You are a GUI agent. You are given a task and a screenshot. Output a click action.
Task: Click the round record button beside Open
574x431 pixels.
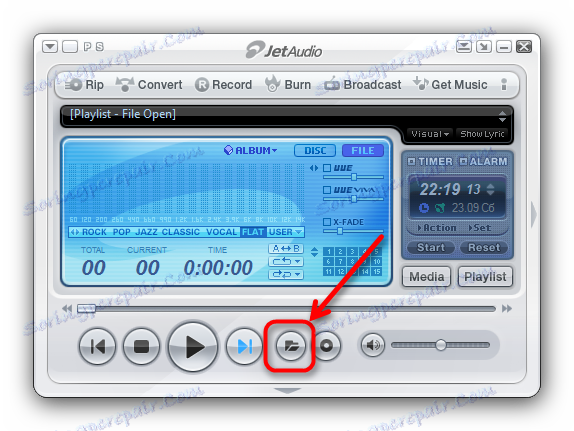coord(326,345)
